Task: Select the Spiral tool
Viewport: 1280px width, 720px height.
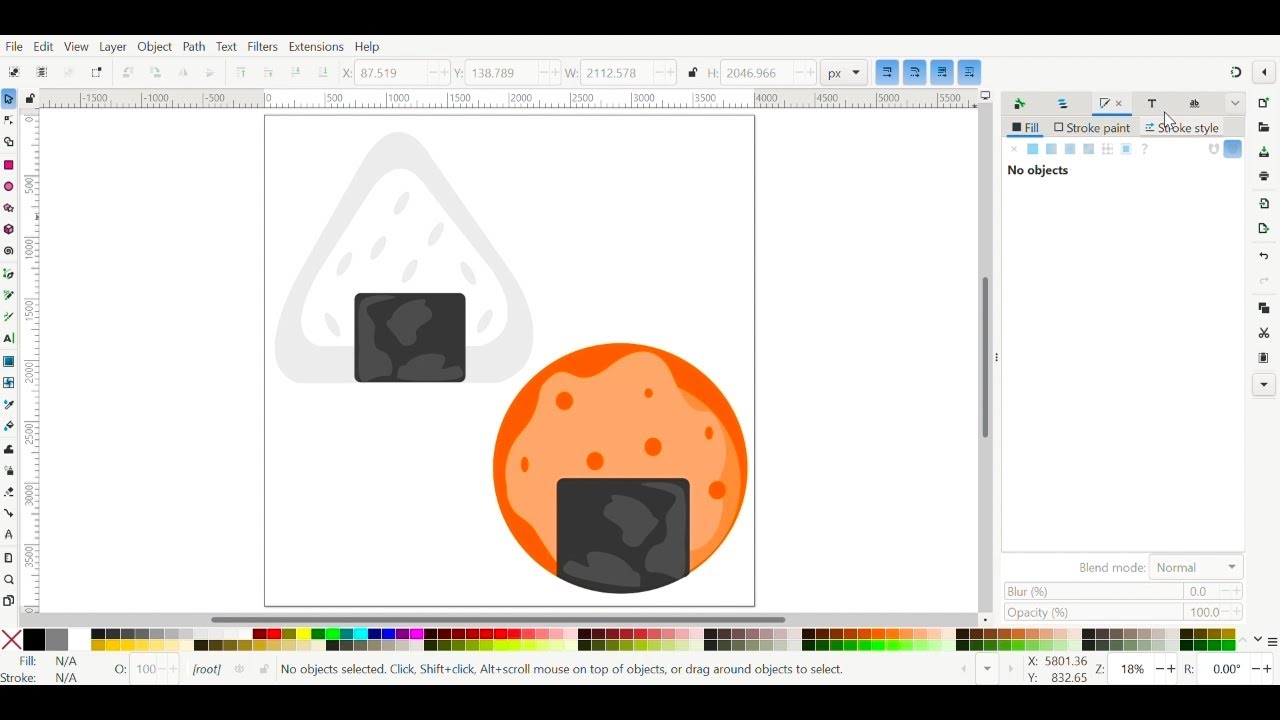Action: point(9,252)
